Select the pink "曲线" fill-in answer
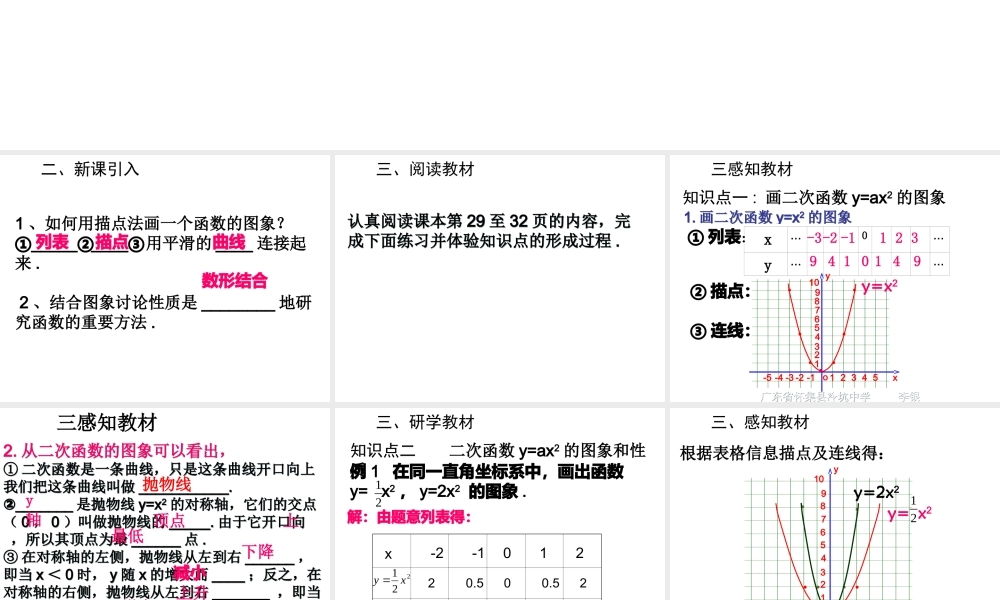 point(229,242)
